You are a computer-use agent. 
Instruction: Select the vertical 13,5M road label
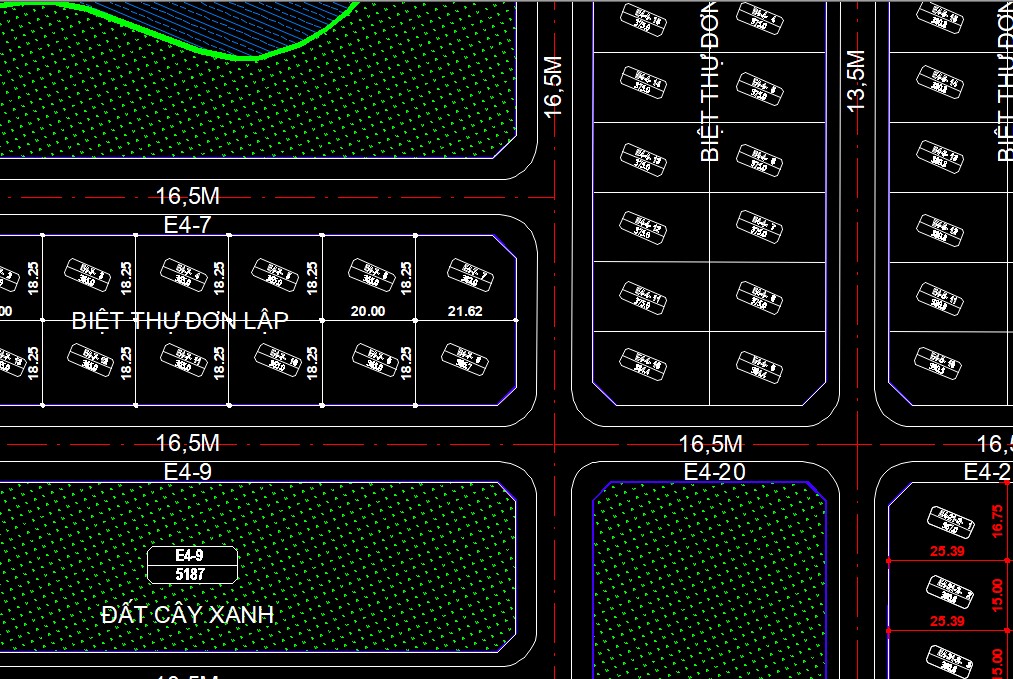[855, 80]
